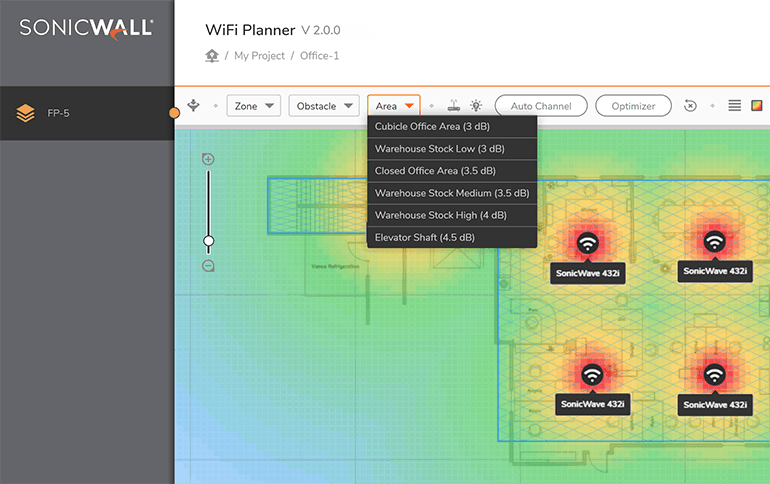770x484 pixels.
Task: Click the router device icon in the toolbar
Action: (x=454, y=106)
